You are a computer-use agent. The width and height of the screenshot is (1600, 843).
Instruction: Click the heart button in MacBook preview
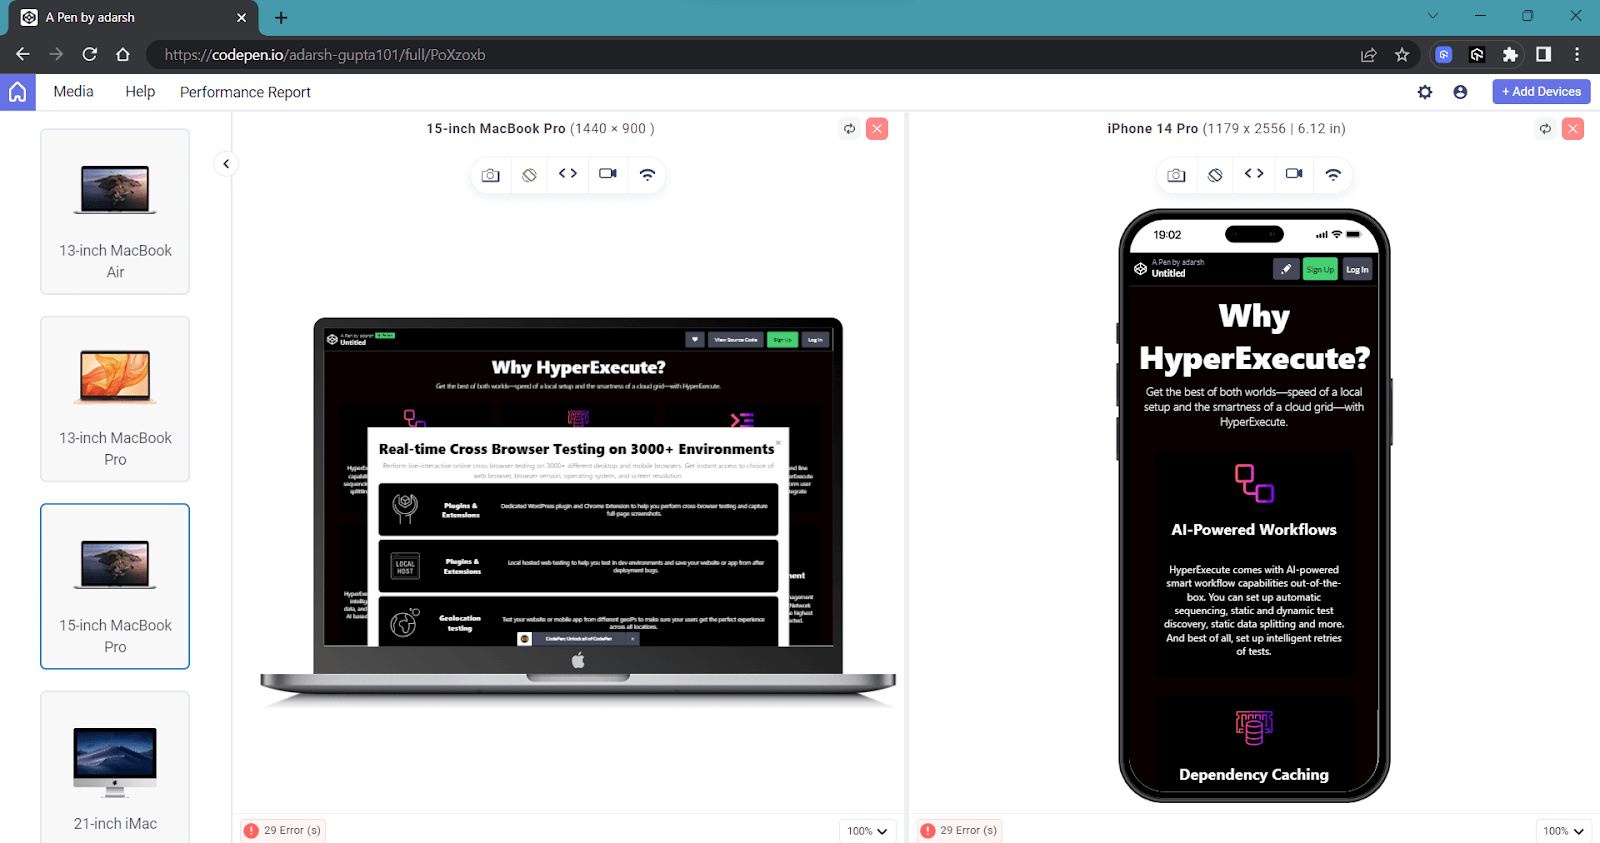(695, 340)
